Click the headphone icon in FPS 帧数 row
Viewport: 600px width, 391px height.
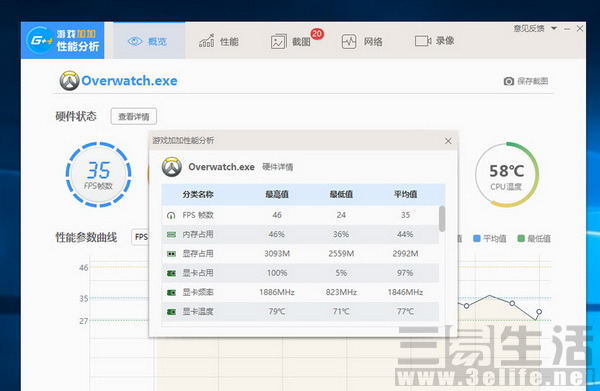[171, 215]
